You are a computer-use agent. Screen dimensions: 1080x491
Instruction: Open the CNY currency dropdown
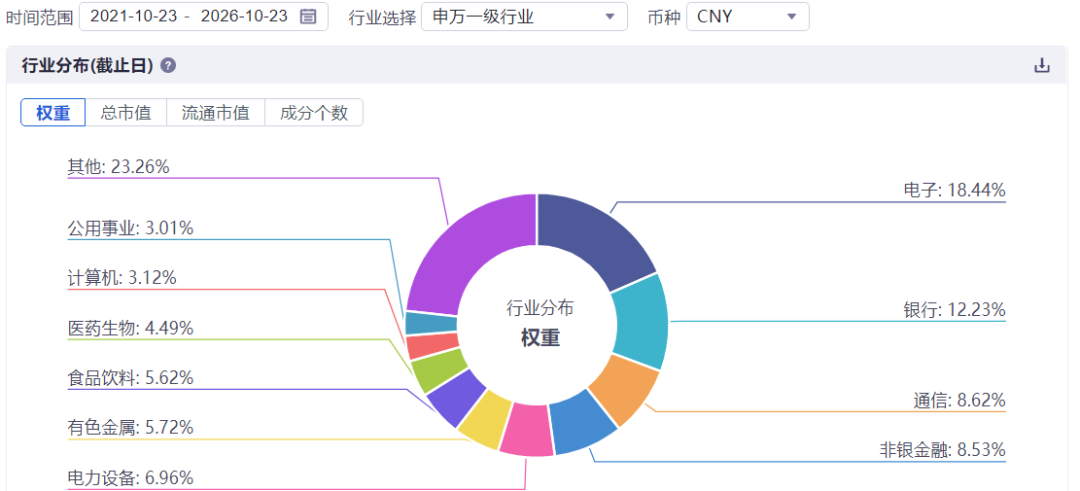coord(748,17)
